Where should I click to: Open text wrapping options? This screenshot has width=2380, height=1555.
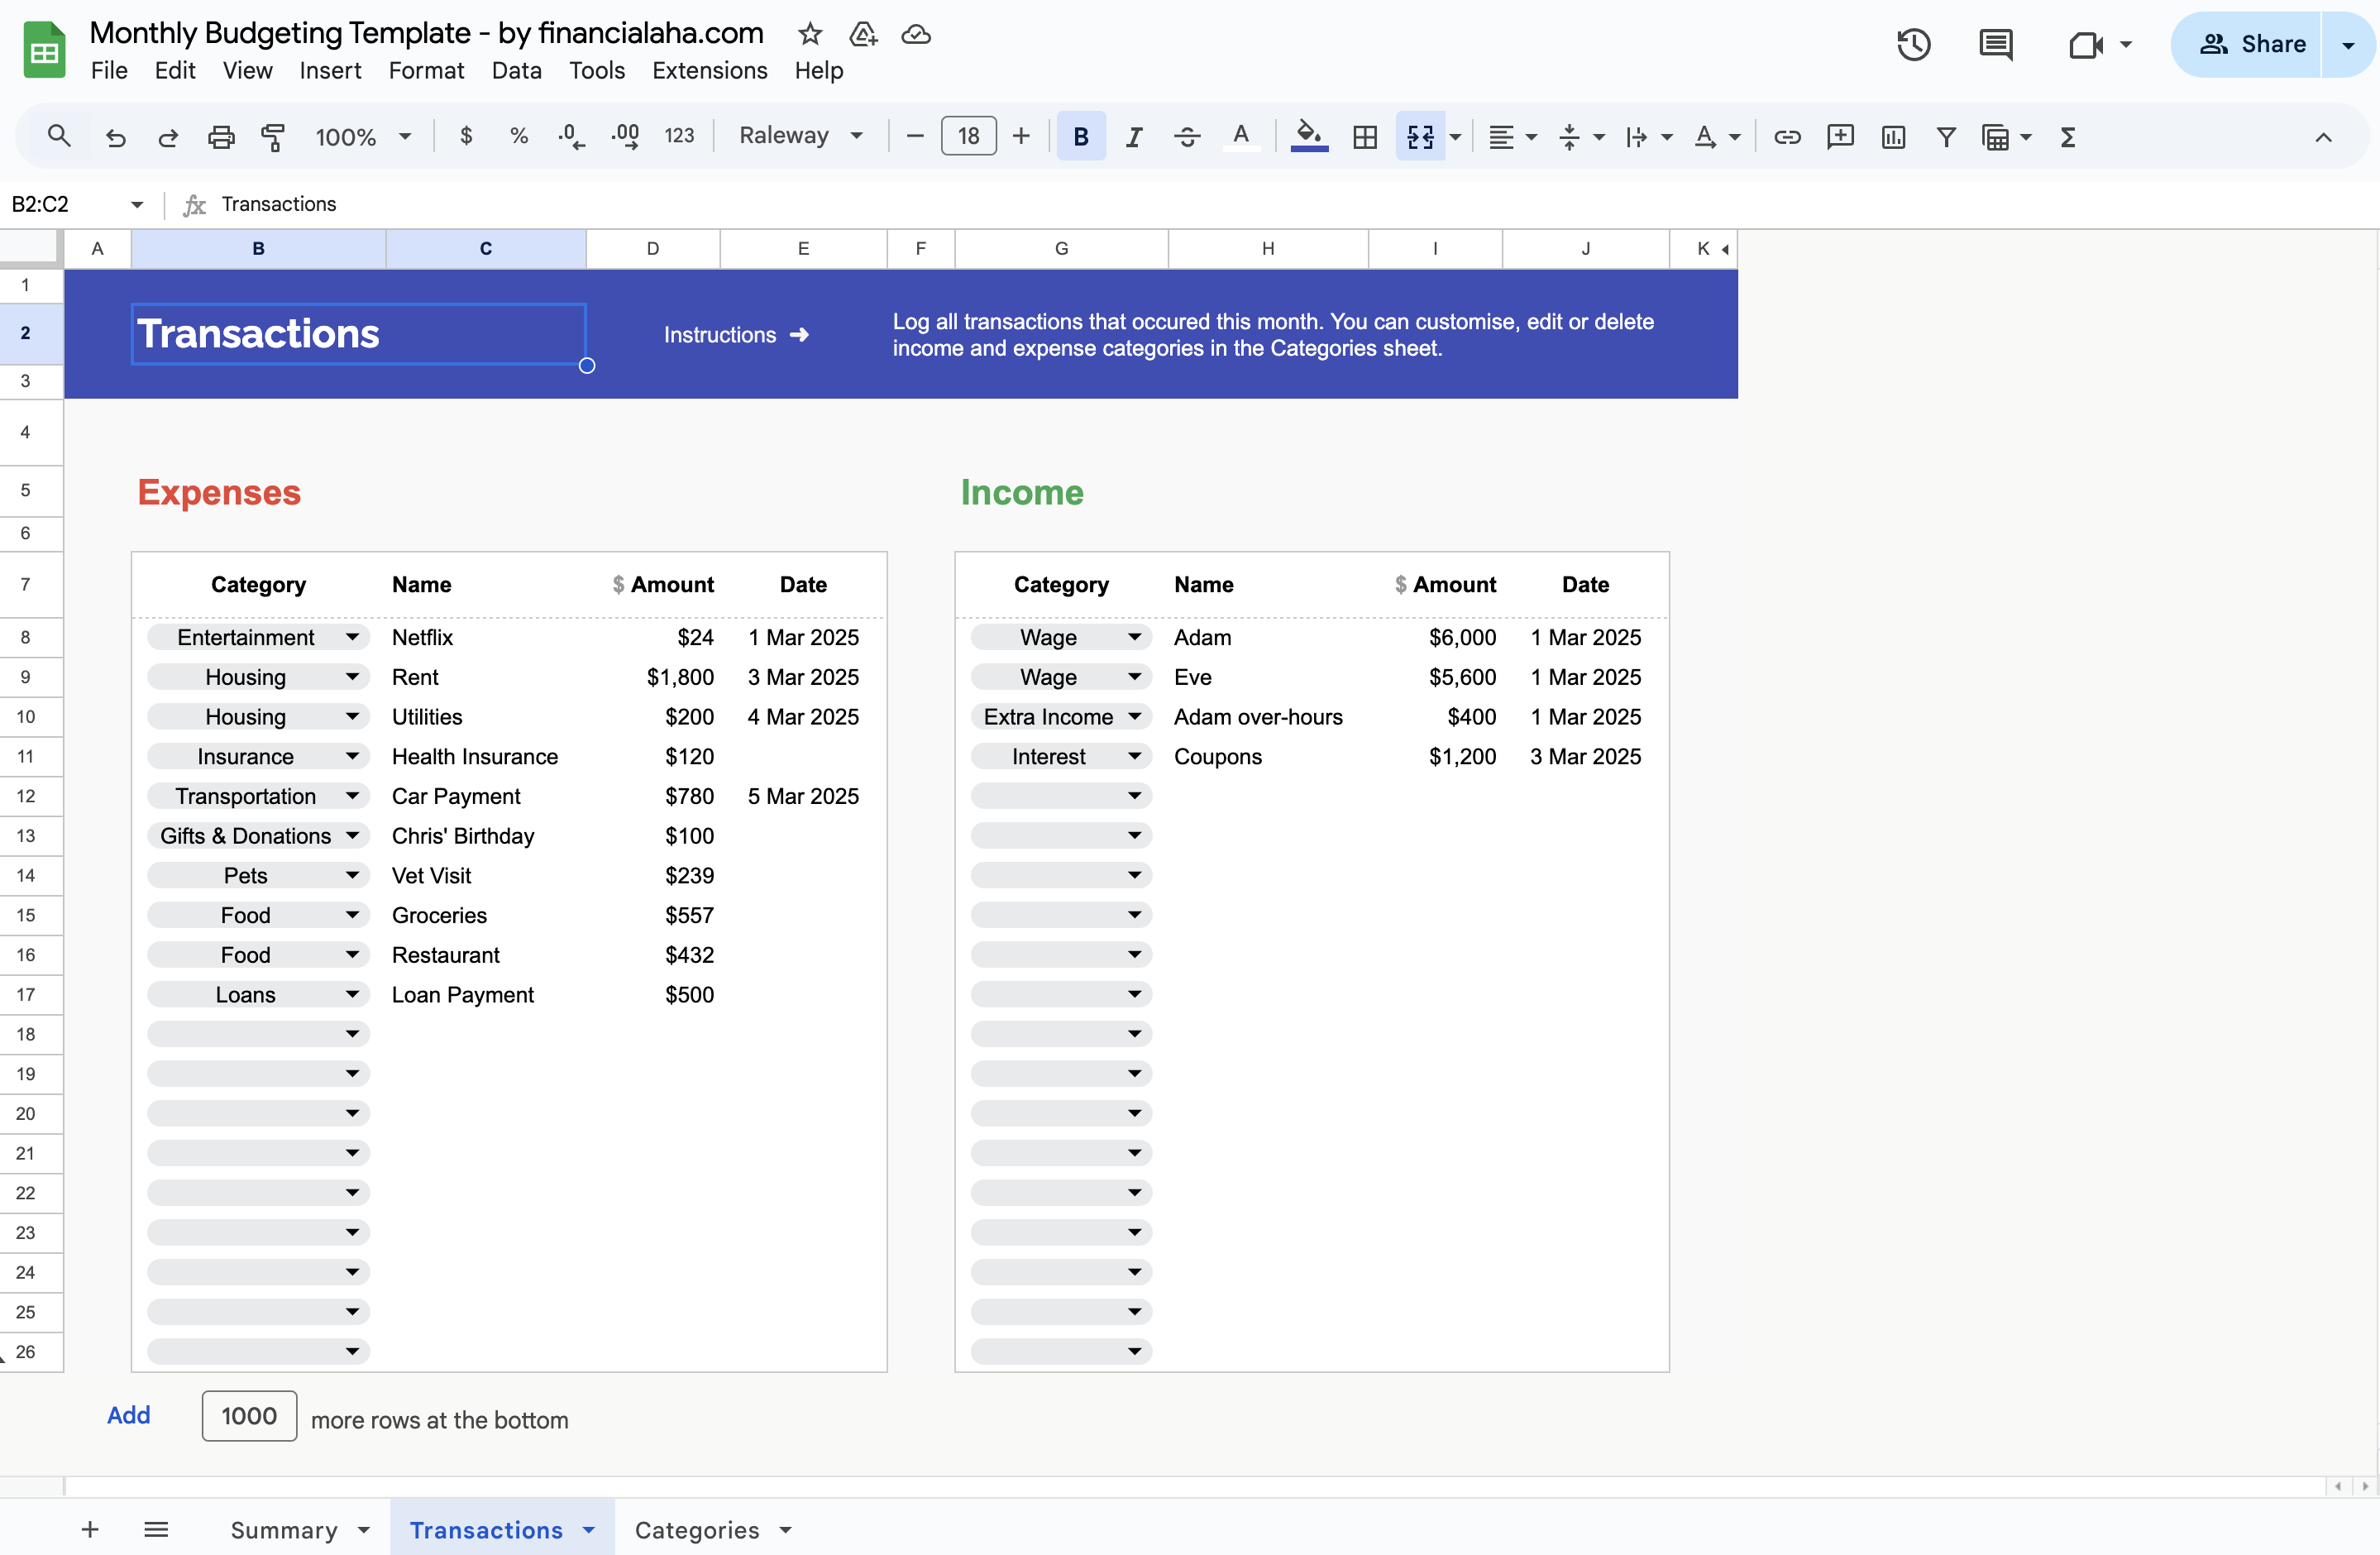[1649, 136]
